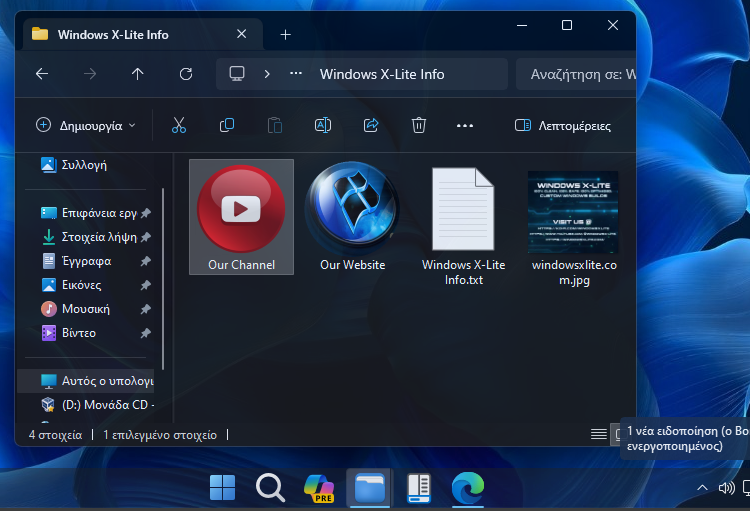Click the 4 στοιχεία status text
Image resolution: width=750 pixels, height=511 pixels.
click(x=55, y=435)
